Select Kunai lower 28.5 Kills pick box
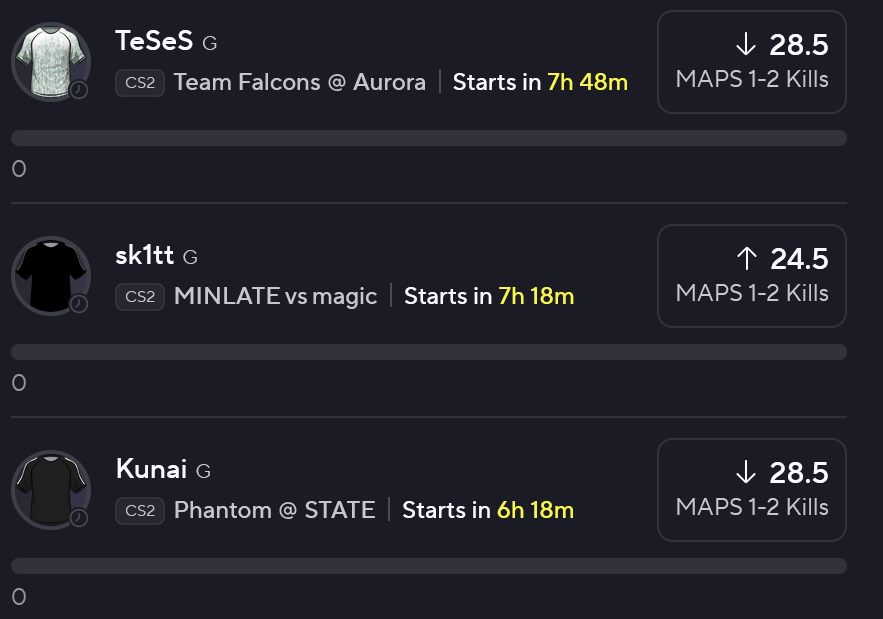Image resolution: width=883 pixels, height=619 pixels. click(x=752, y=489)
